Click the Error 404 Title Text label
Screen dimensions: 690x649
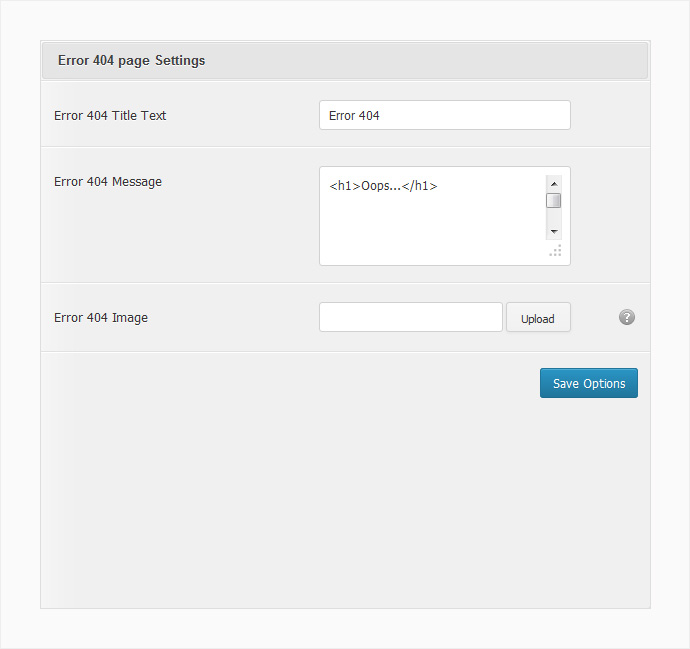[110, 116]
